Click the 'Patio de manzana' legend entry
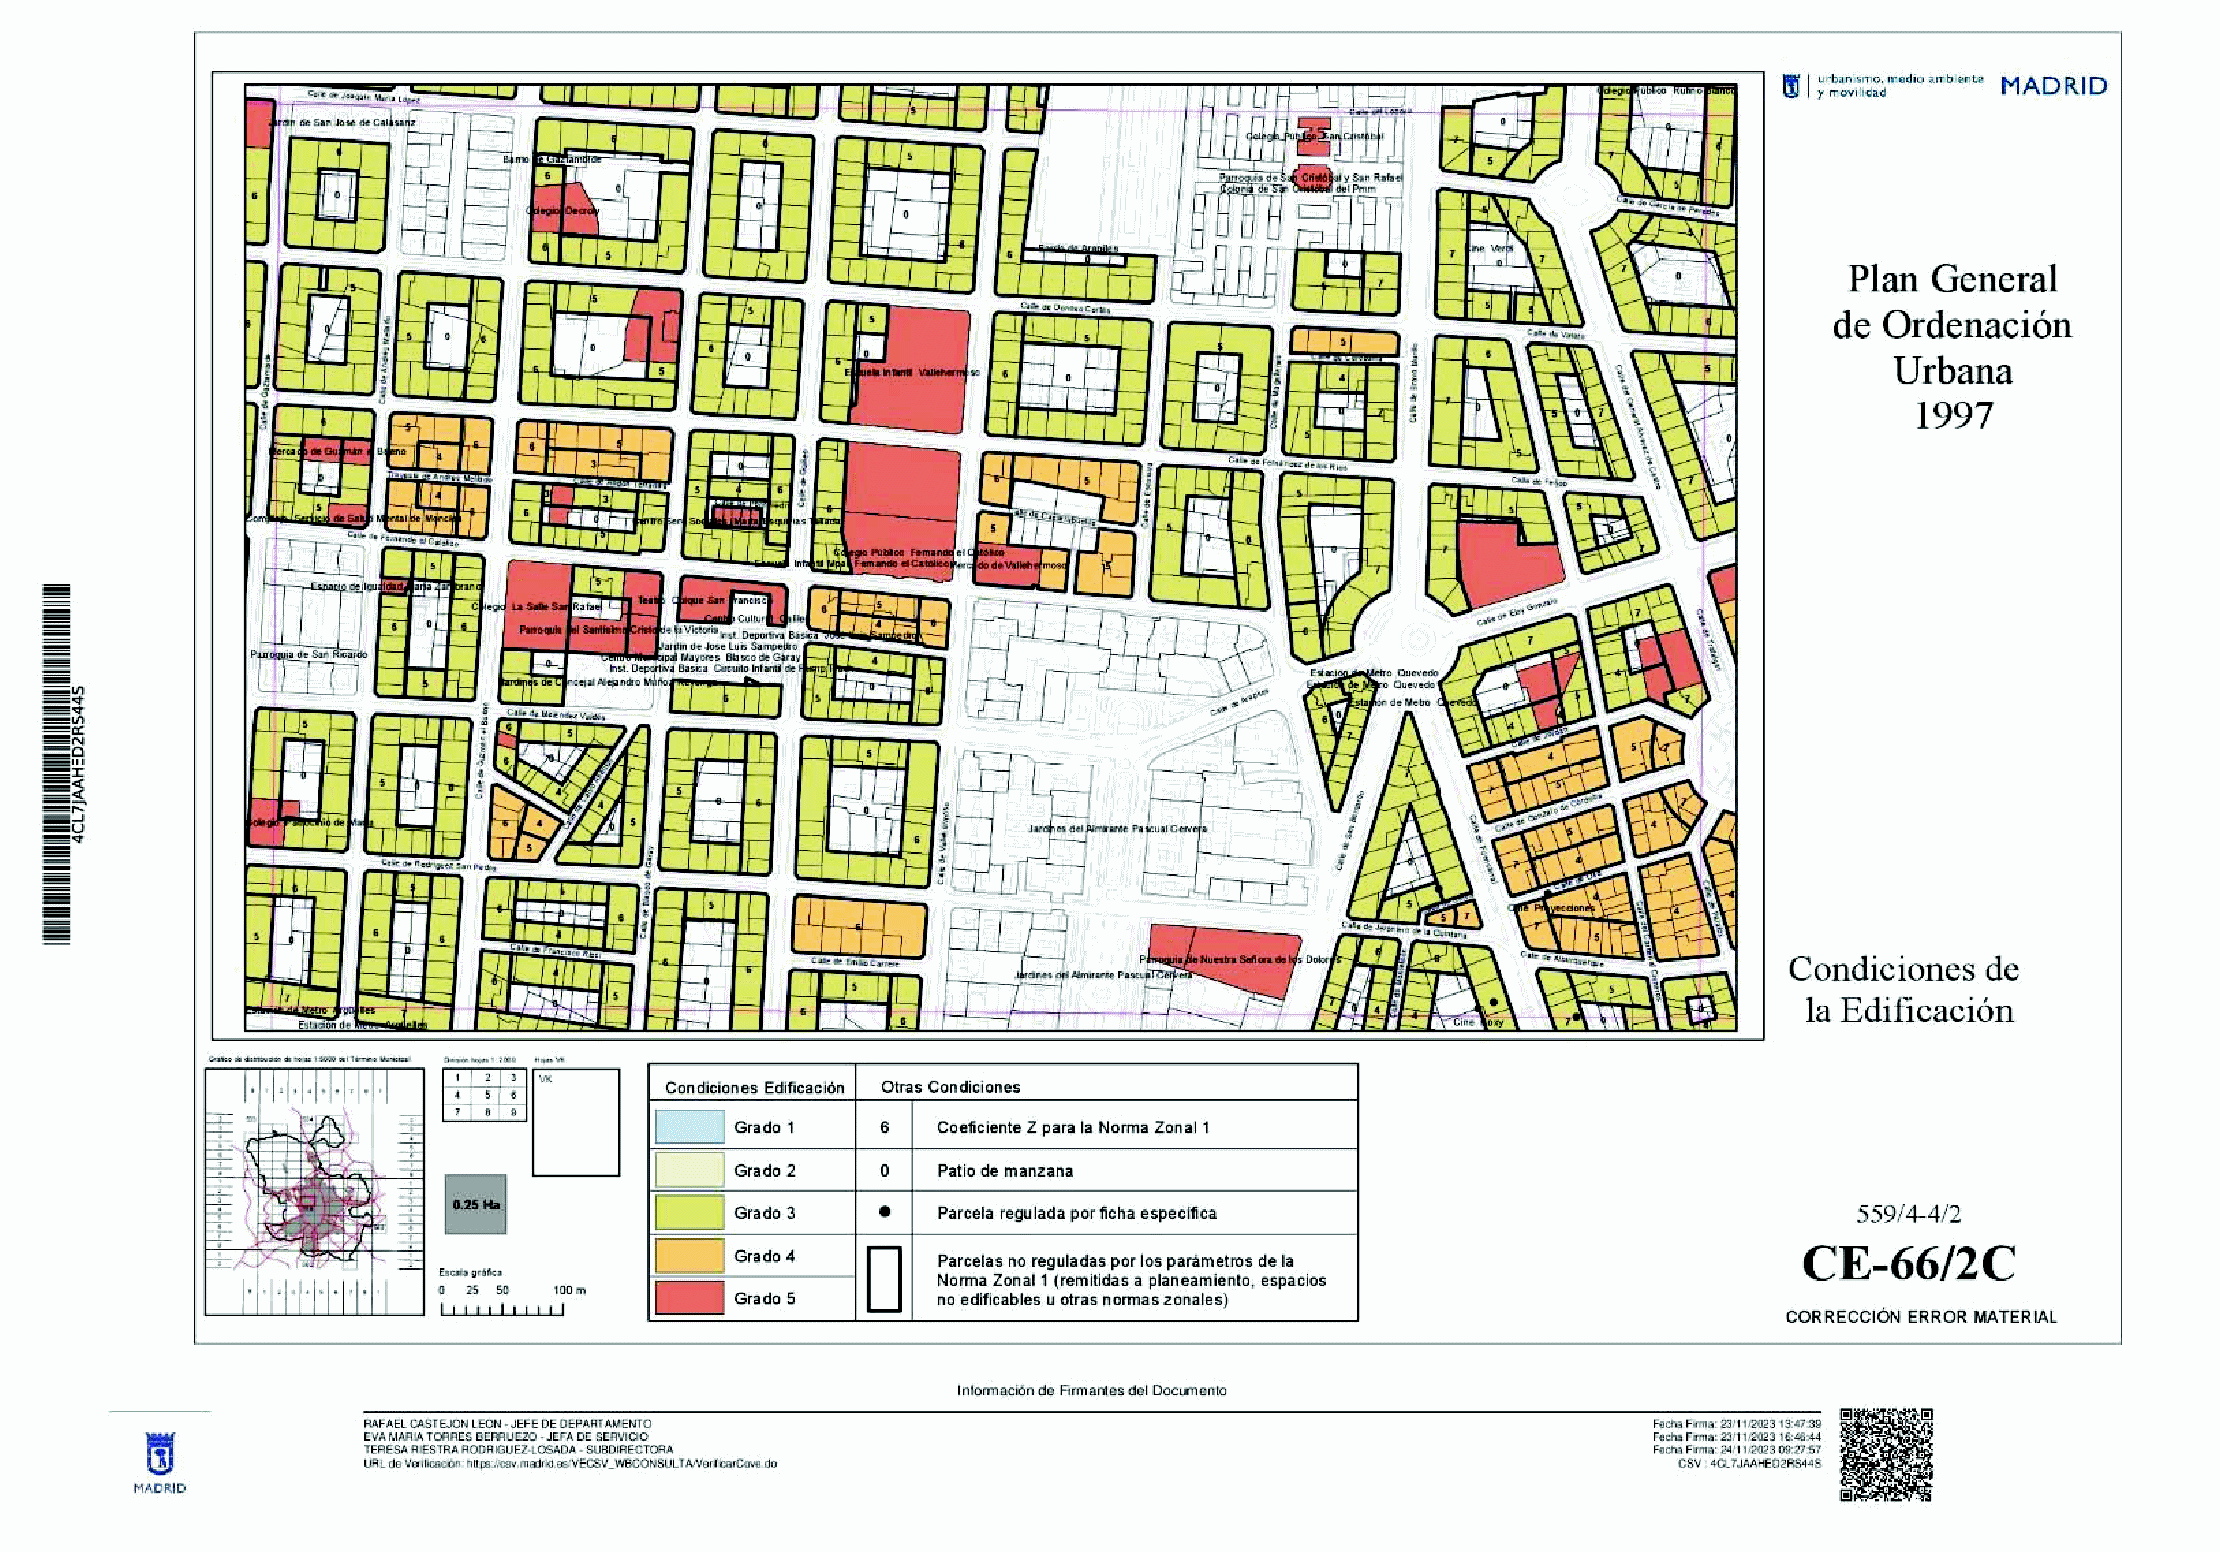 [x=1004, y=1170]
